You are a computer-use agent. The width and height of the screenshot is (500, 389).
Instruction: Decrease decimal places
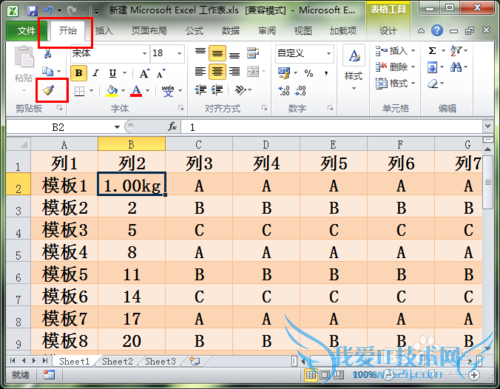300,91
